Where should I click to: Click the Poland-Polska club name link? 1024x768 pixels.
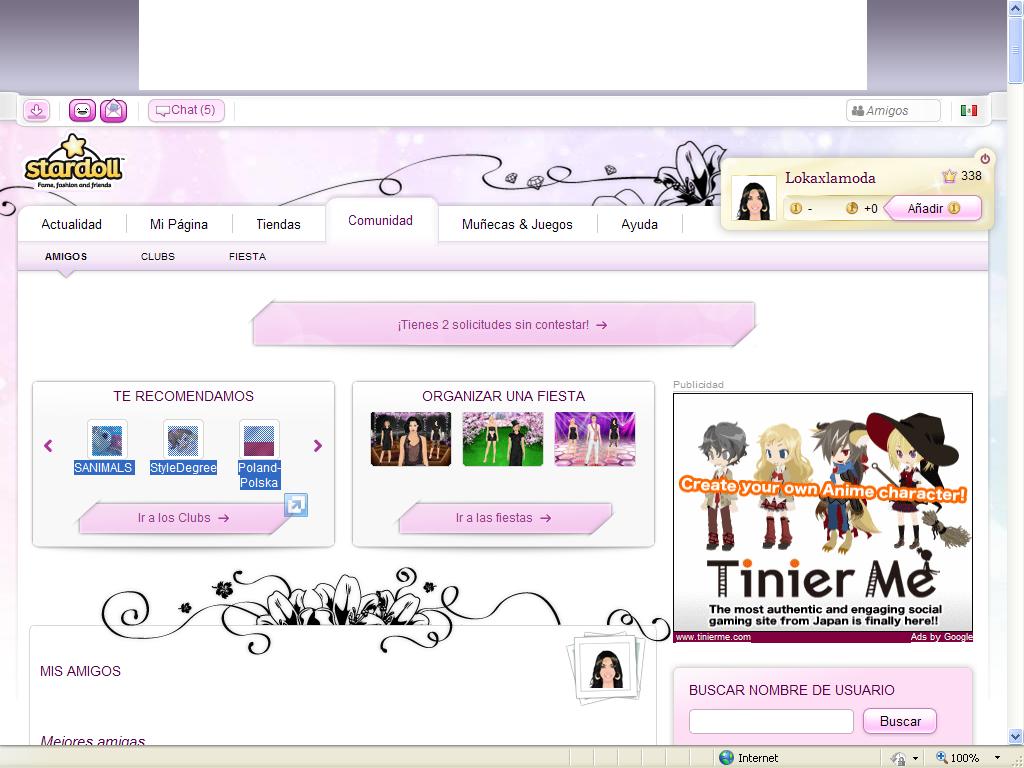pos(259,475)
